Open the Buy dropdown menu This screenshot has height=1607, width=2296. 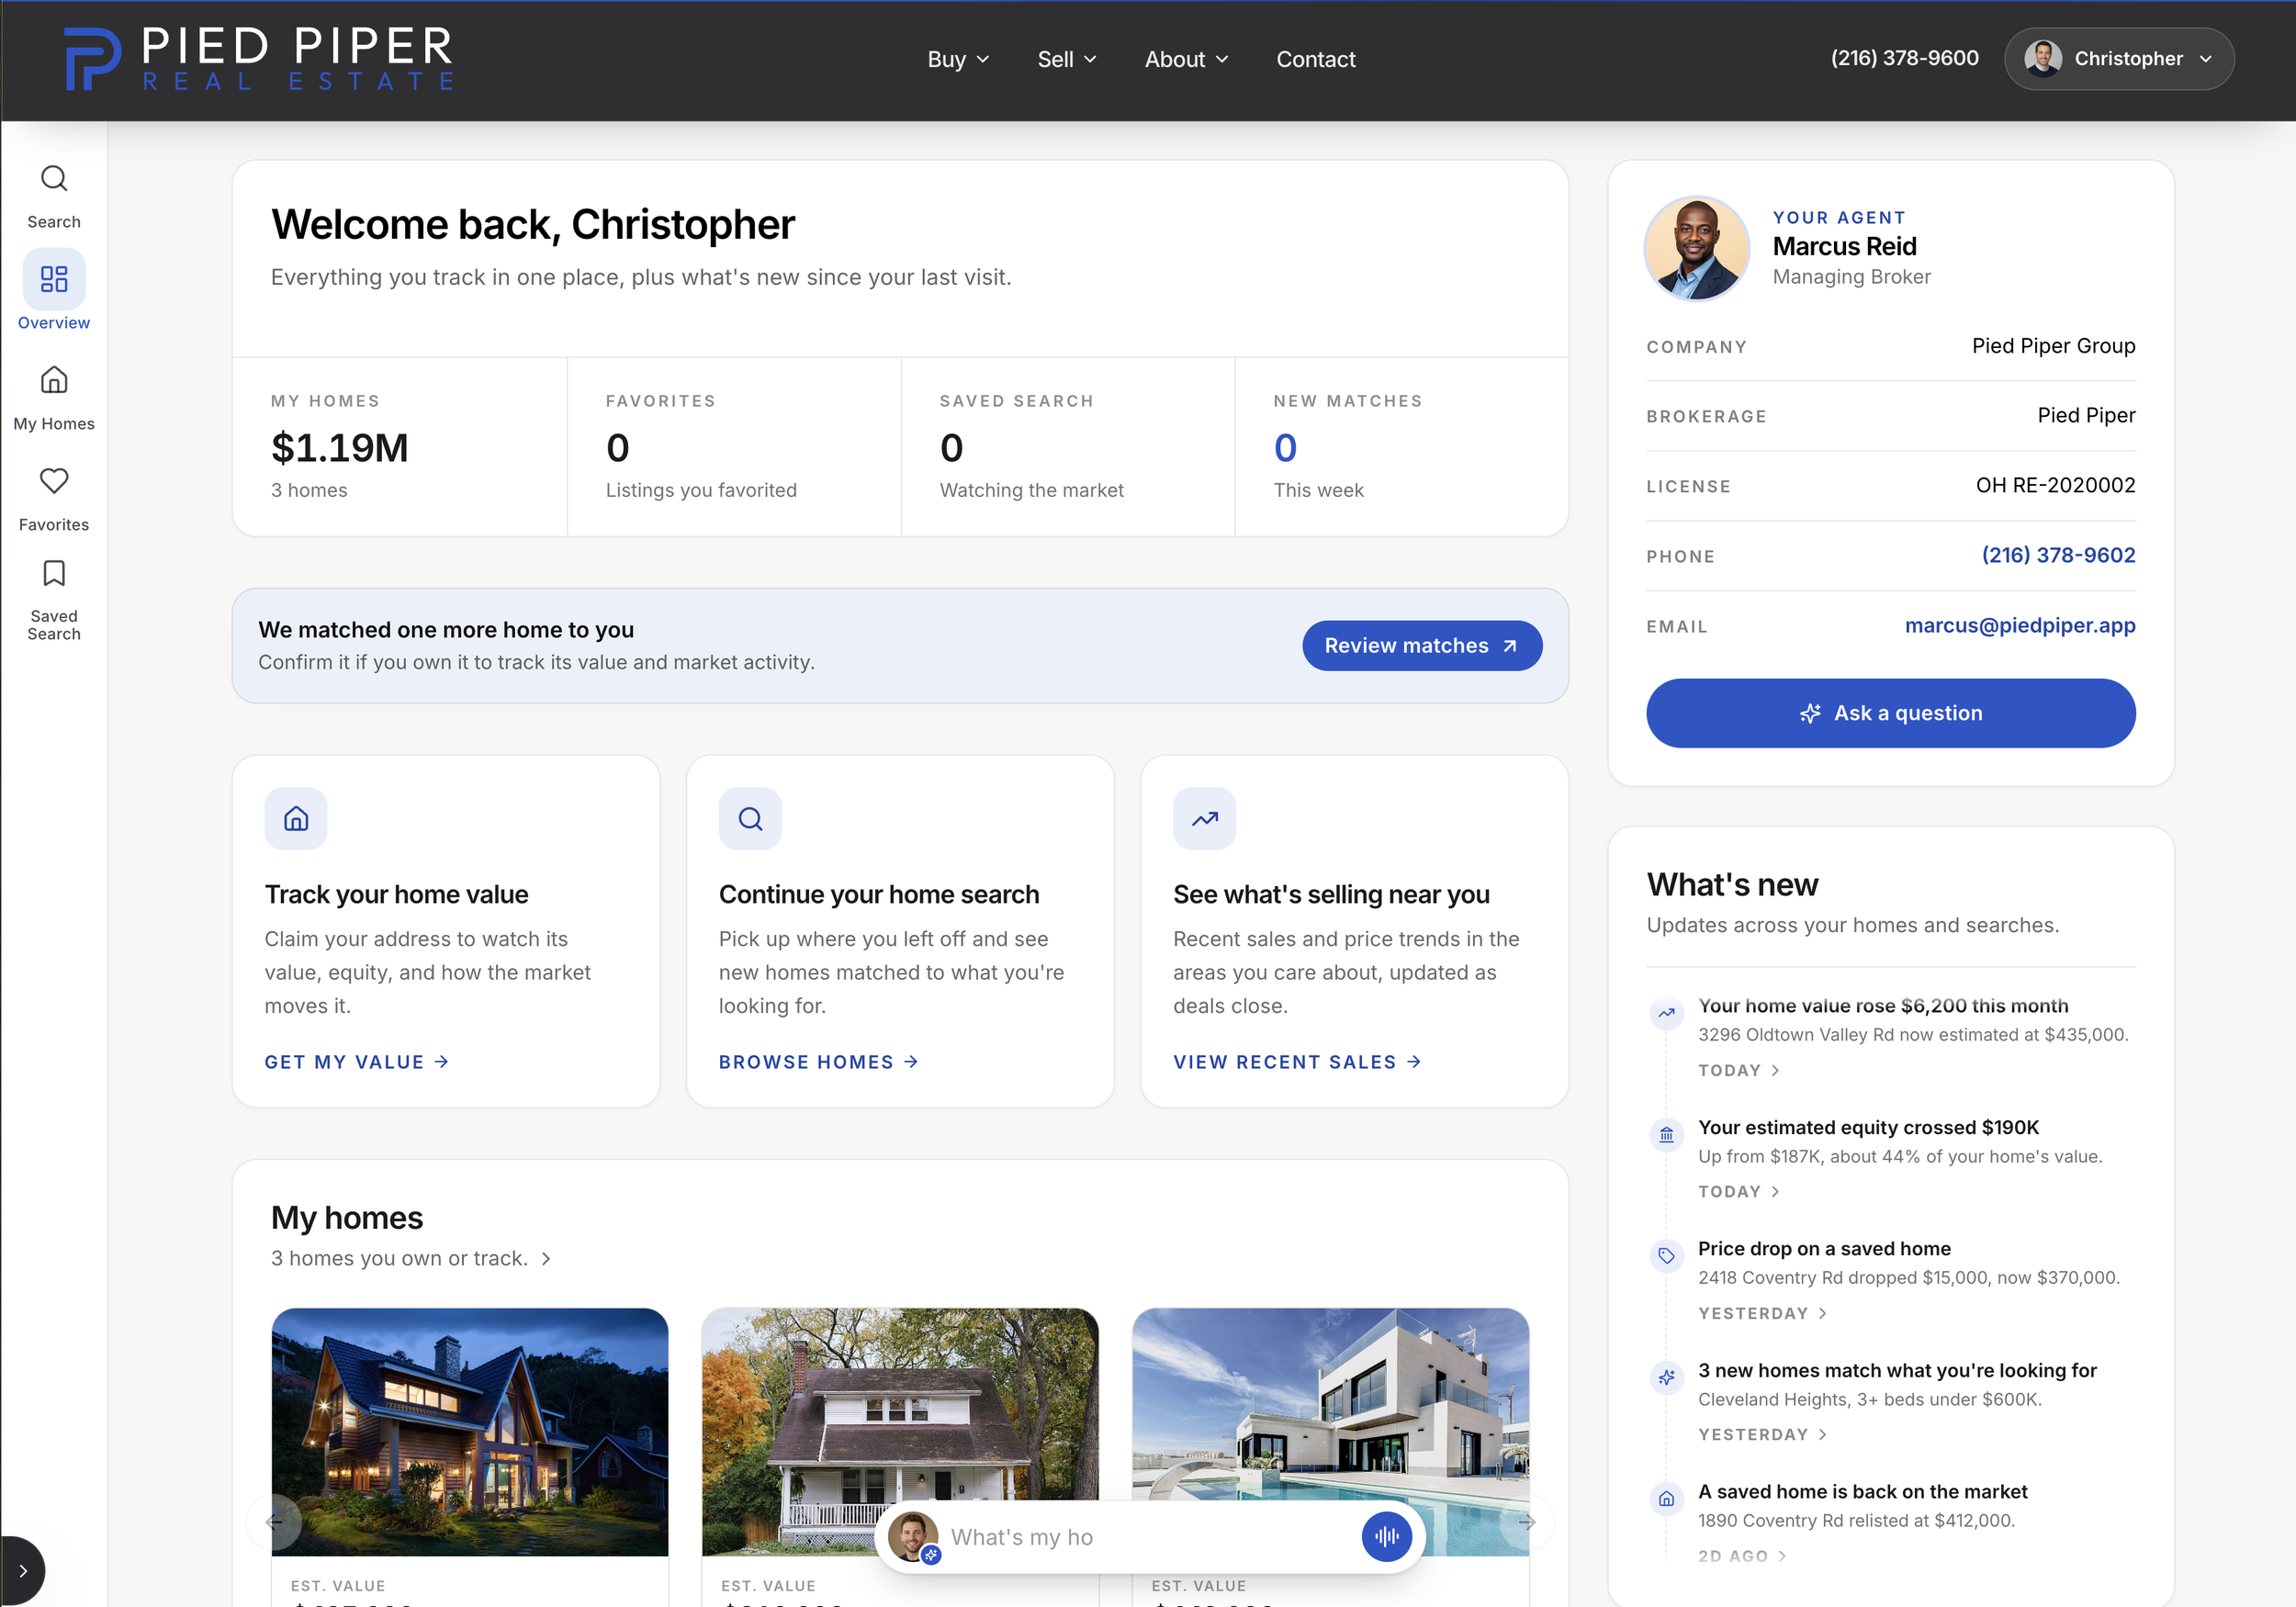coord(958,59)
